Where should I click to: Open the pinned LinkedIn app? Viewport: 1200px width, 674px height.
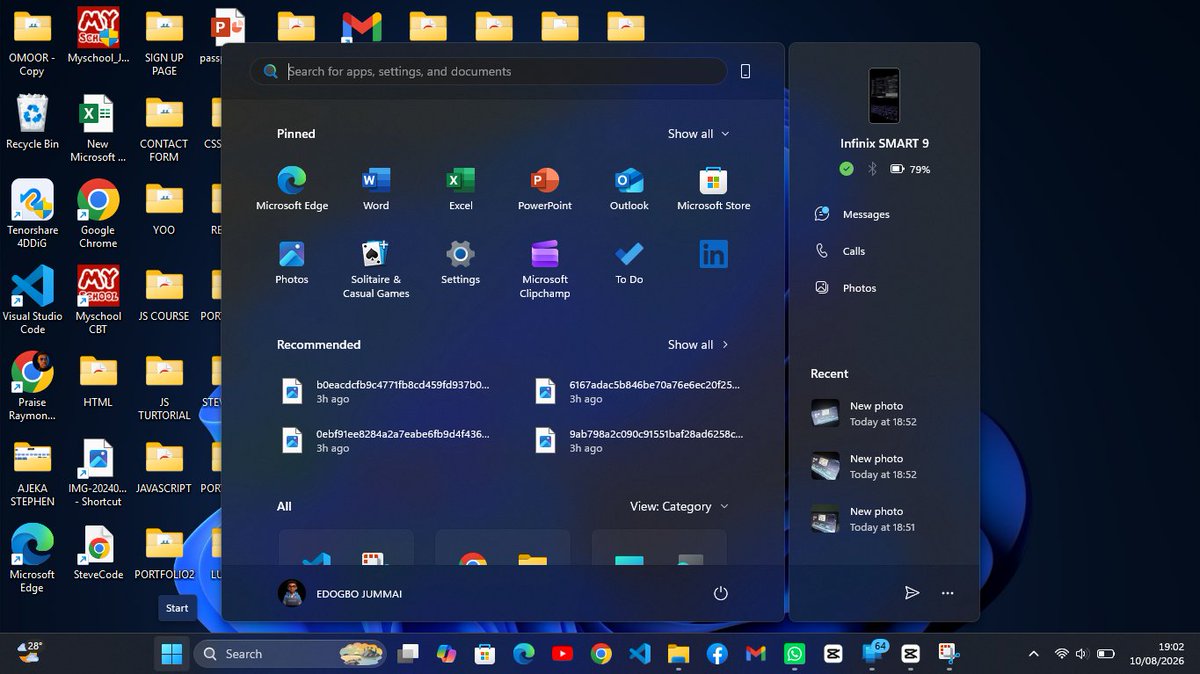[x=713, y=255]
